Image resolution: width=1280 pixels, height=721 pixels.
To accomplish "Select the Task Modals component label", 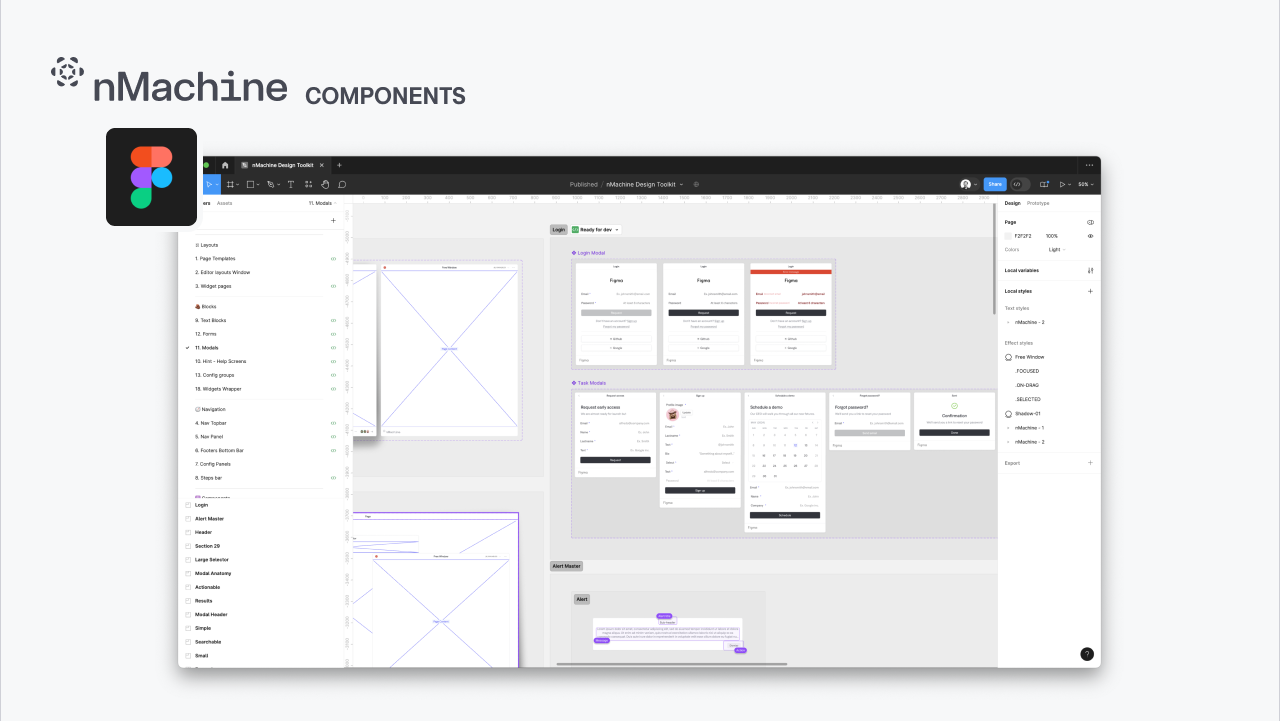I will click(x=588, y=383).
